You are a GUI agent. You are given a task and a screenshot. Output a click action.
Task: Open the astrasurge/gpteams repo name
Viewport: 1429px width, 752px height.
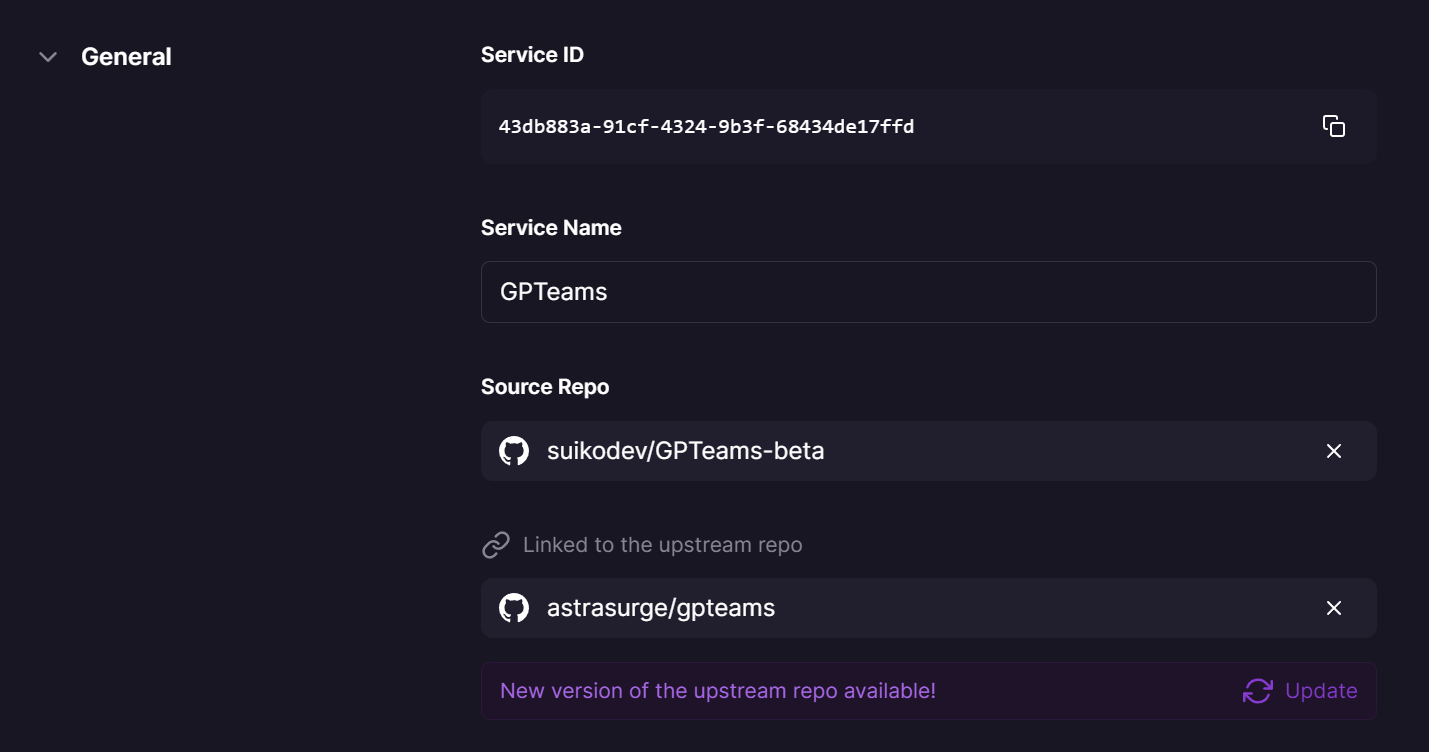click(660, 608)
